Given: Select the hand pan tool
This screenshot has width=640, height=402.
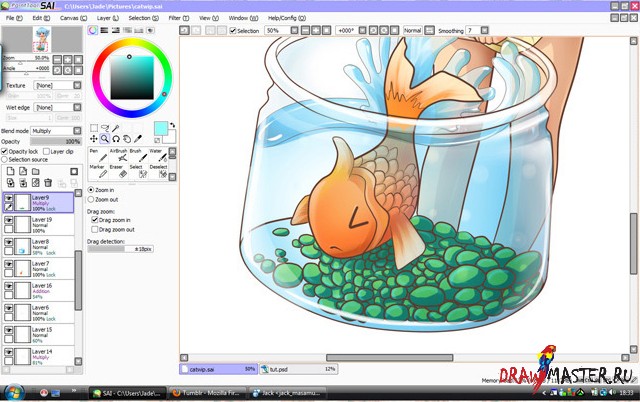Looking at the screenshot, I should [127, 139].
